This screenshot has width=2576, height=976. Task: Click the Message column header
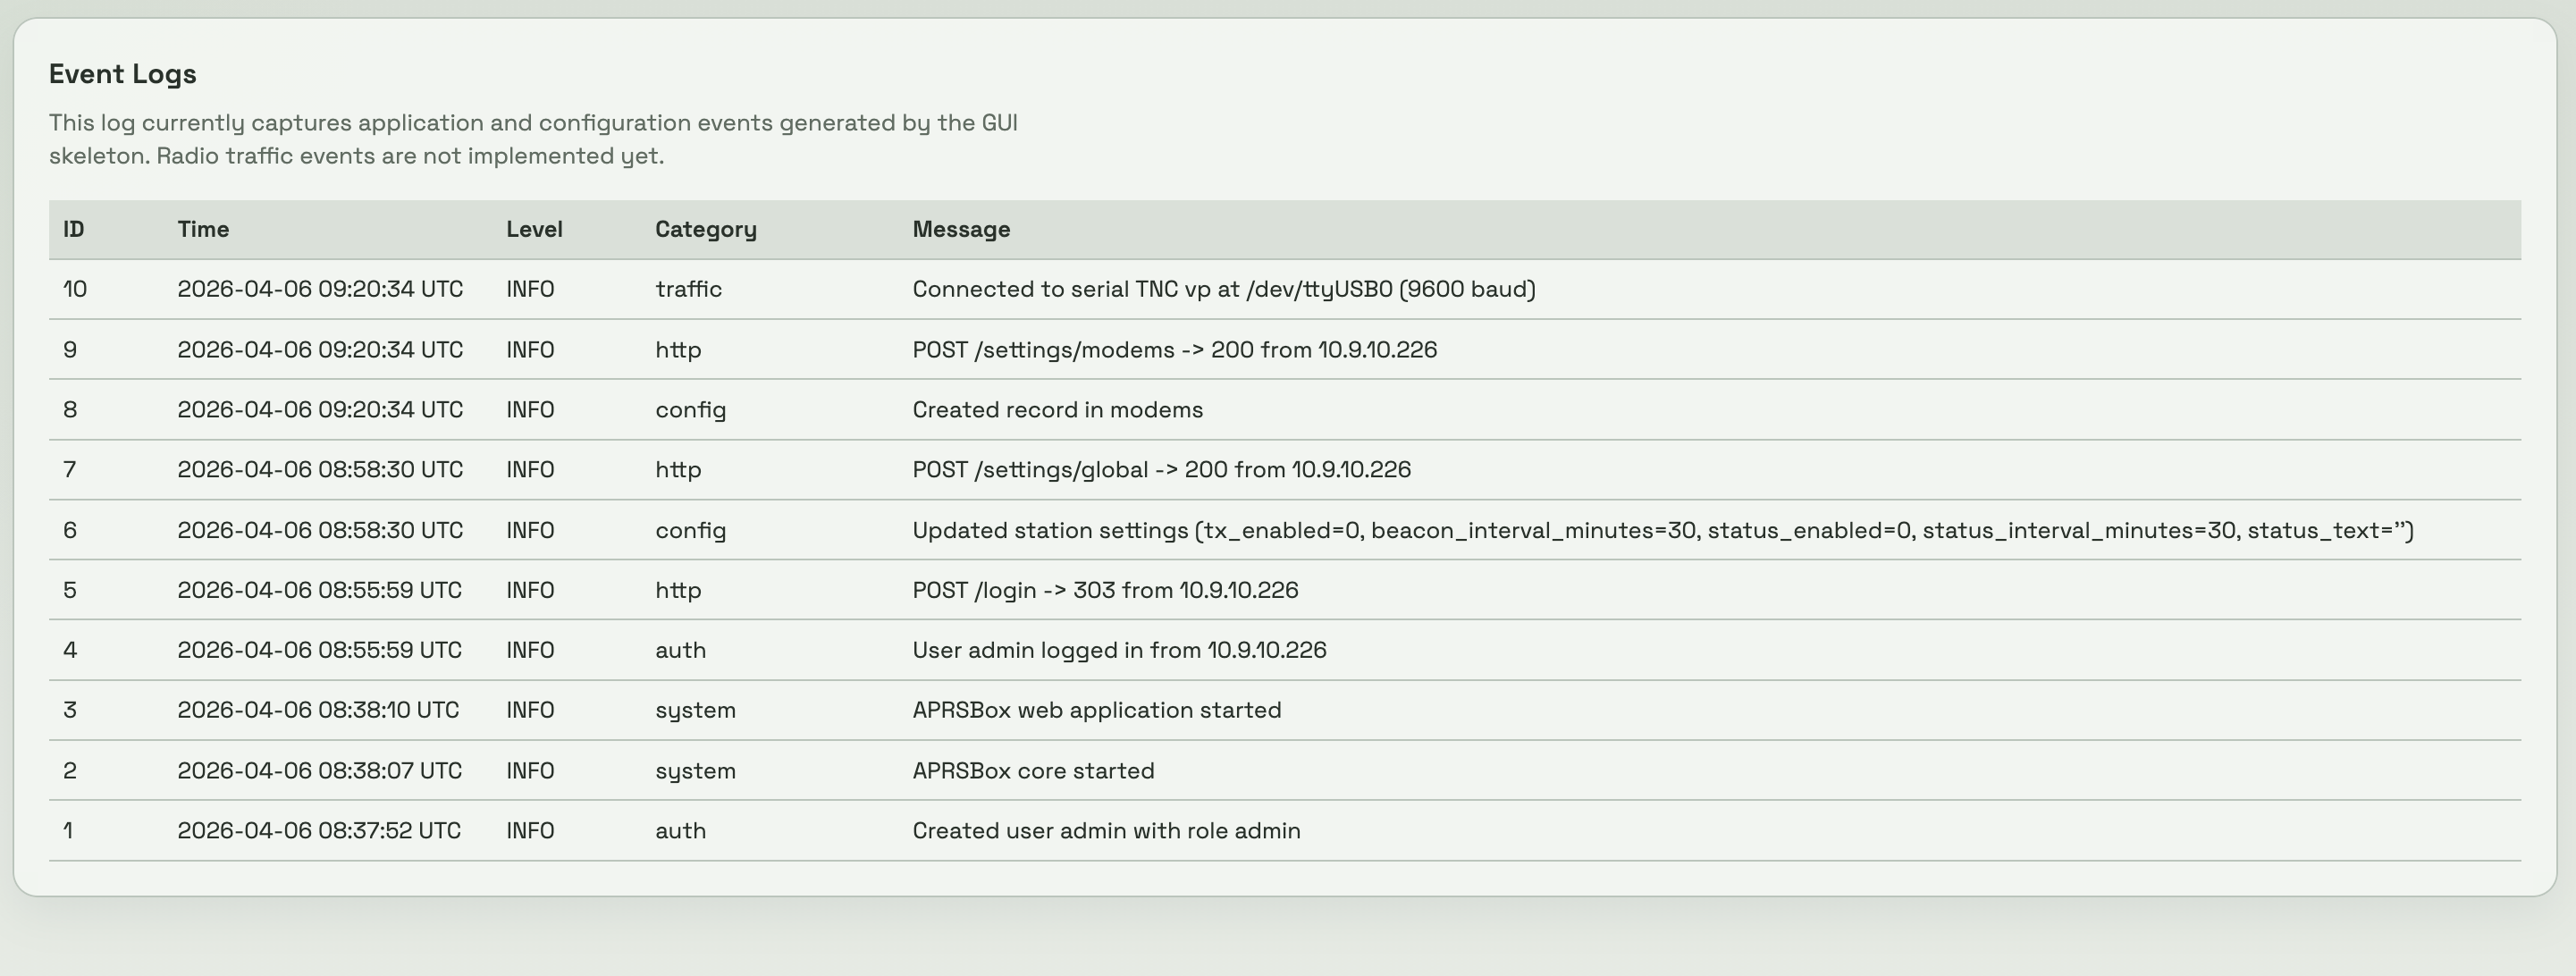coord(960,229)
